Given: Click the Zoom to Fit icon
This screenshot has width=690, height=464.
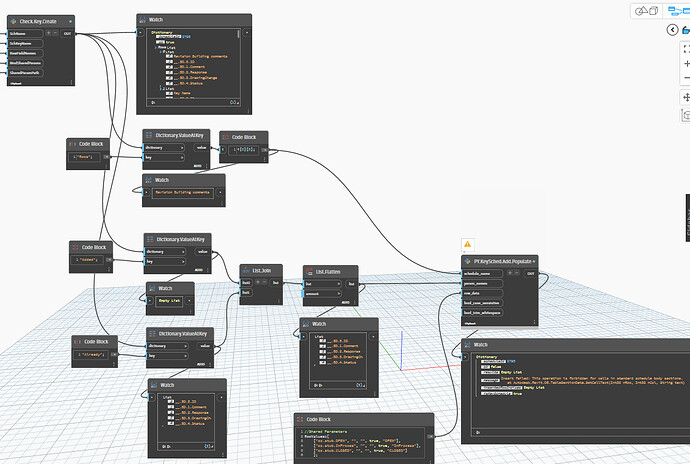Looking at the screenshot, I should [686, 47].
